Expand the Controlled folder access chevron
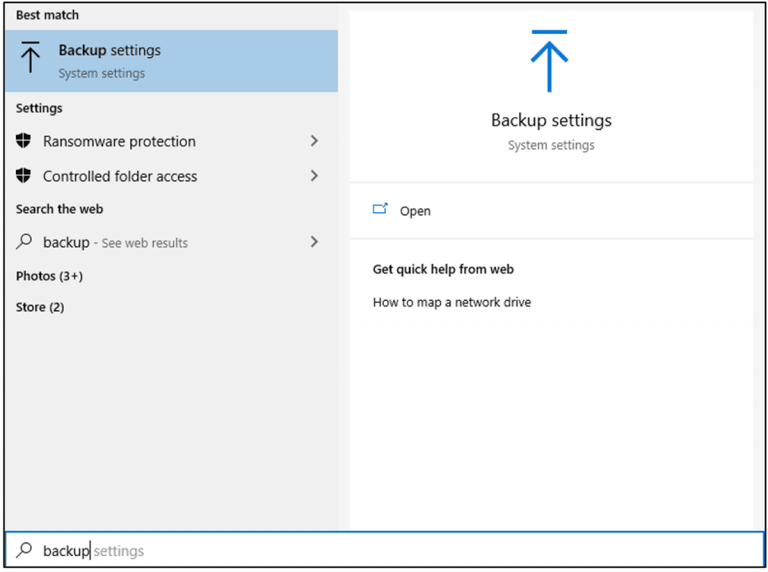The height and width of the screenshot is (572, 768). (x=314, y=176)
